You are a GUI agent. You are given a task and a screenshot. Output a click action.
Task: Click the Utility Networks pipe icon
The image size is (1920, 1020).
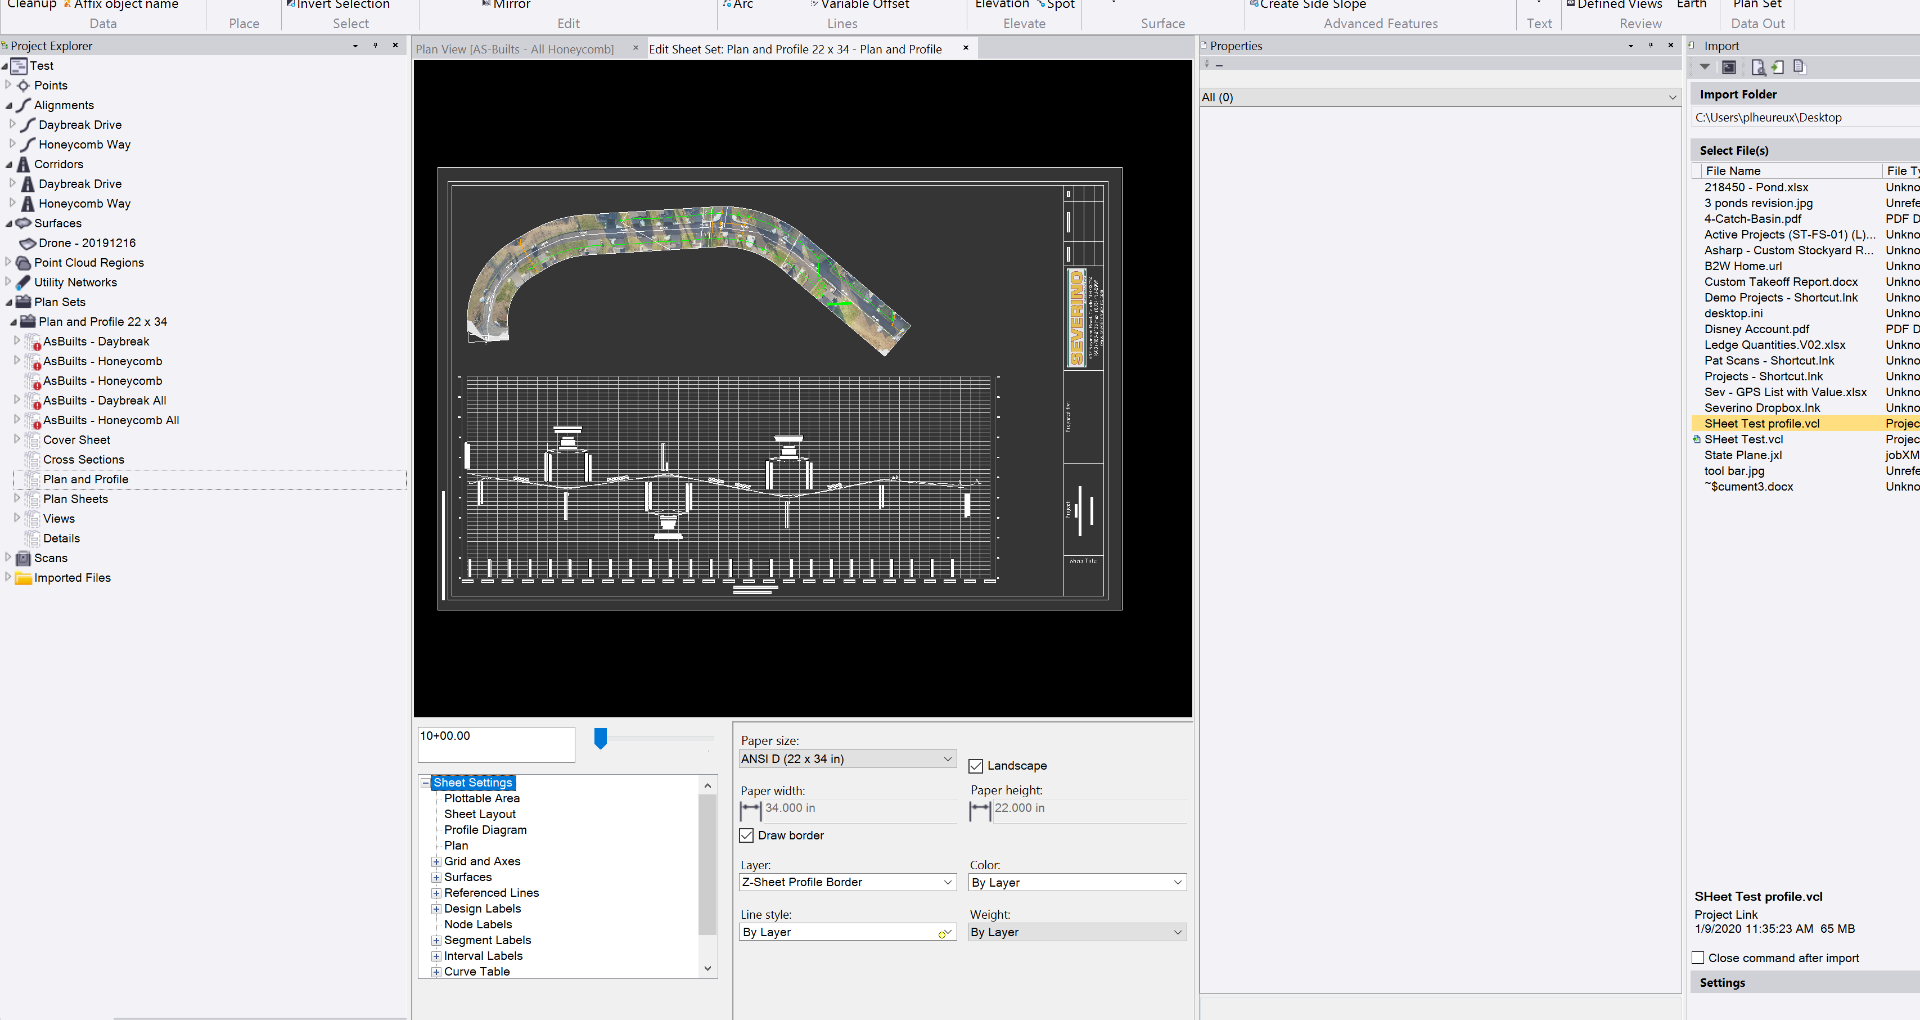(x=23, y=283)
